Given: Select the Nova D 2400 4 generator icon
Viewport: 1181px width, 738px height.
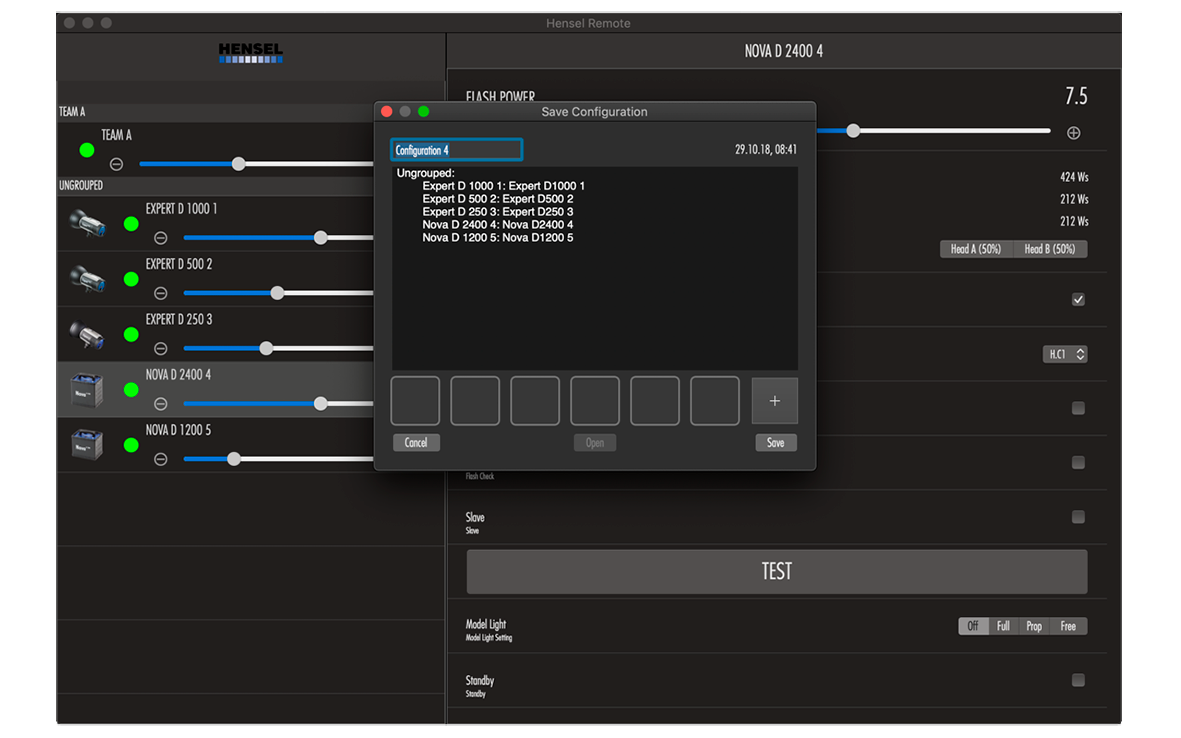Looking at the screenshot, I should 87,390.
